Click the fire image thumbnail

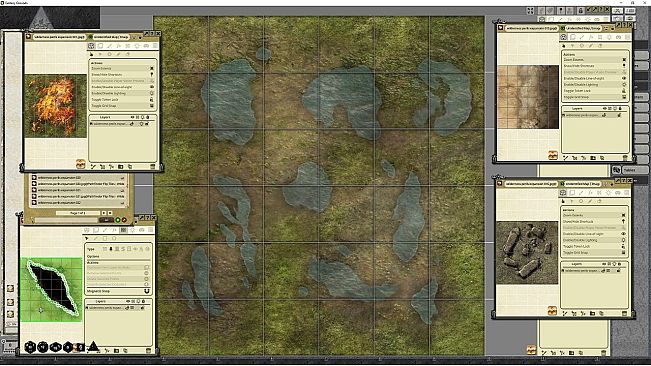coord(56,106)
